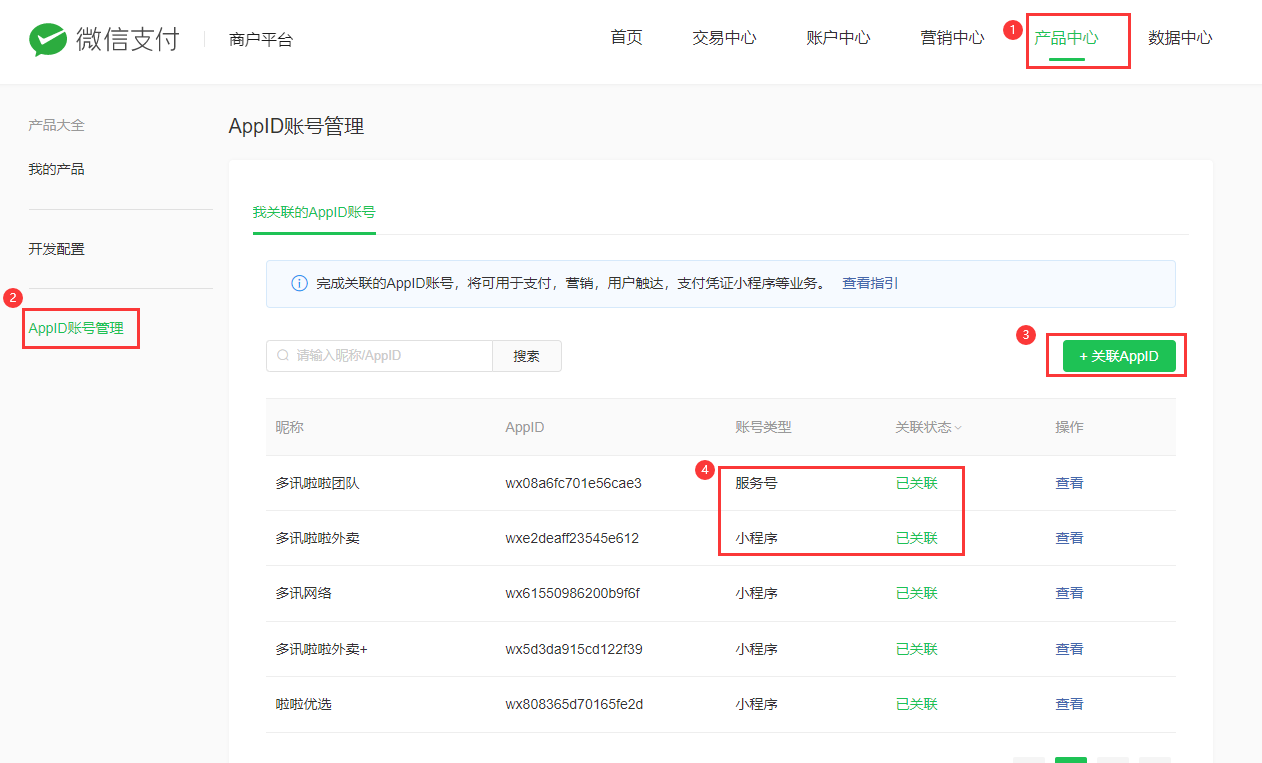Open 首页 in top navigation
The width and height of the screenshot is (1262, 763).
tap(626, 38)
